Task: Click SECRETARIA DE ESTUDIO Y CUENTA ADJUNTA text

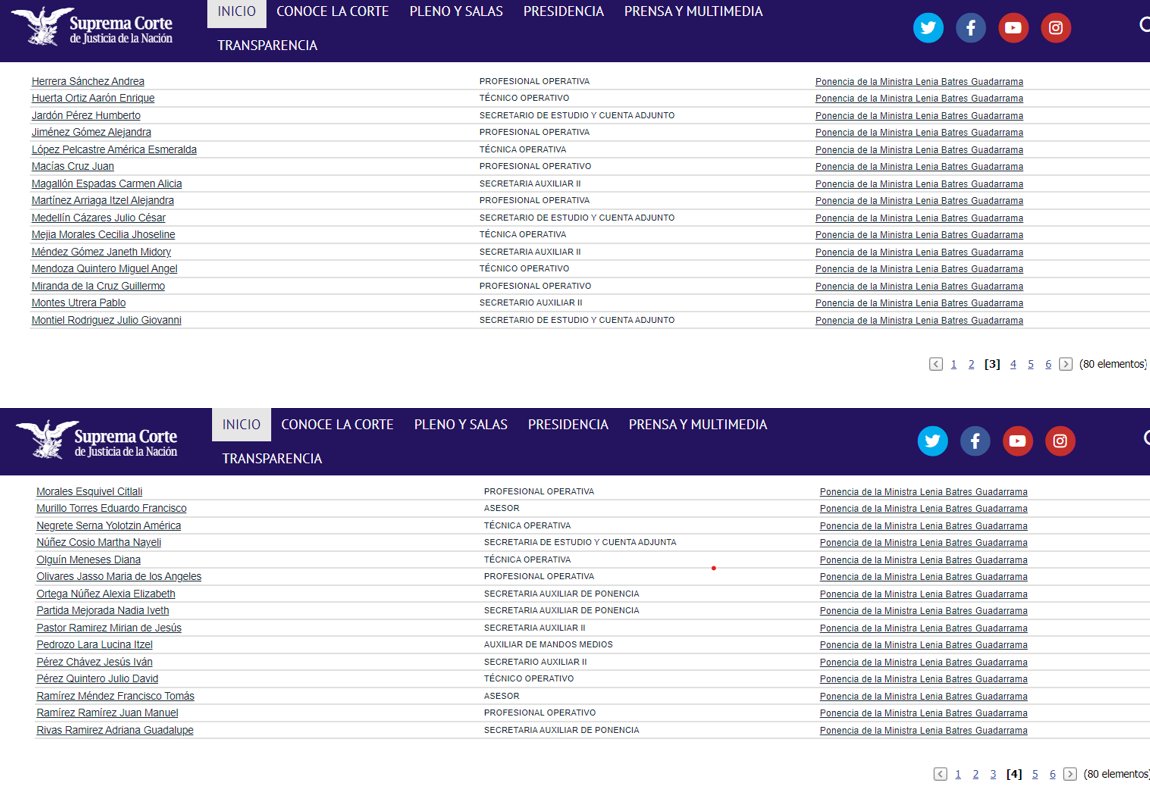Action: click(x=580, y=543)
